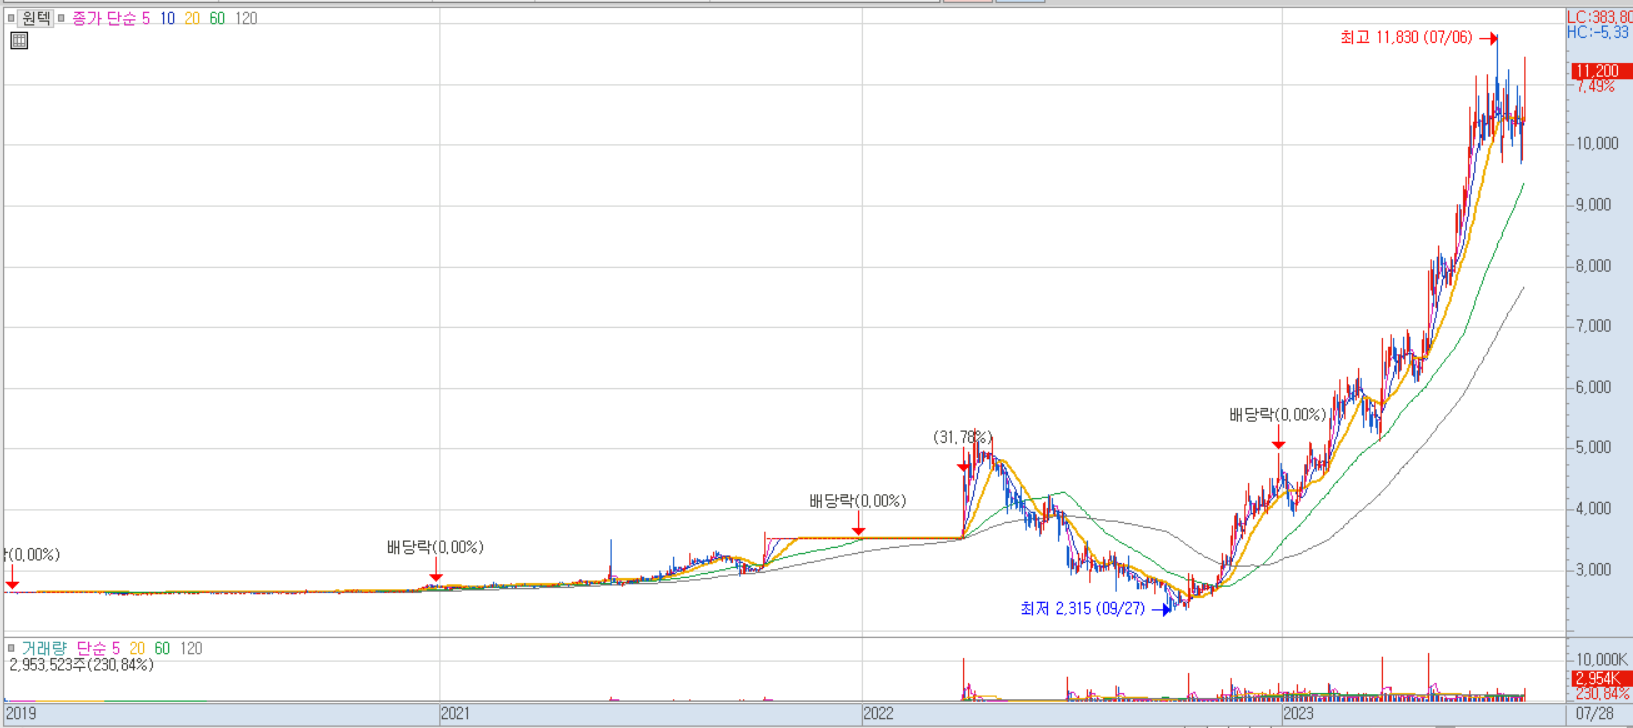Click the 배당락(0,00%) marker near 2021
This screenshot has width=1633, height=728.
435,547
